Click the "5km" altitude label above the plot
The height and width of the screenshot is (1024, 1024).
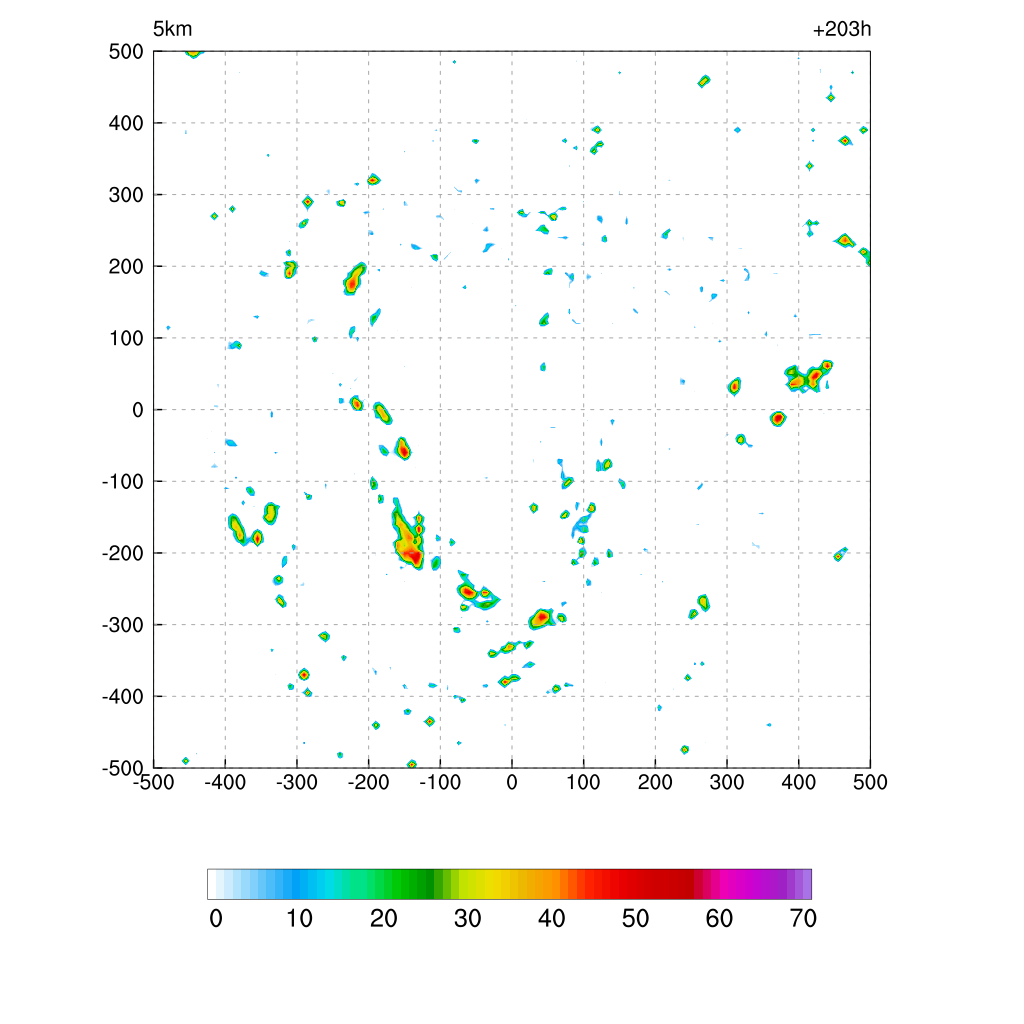(x=172, y=29)
